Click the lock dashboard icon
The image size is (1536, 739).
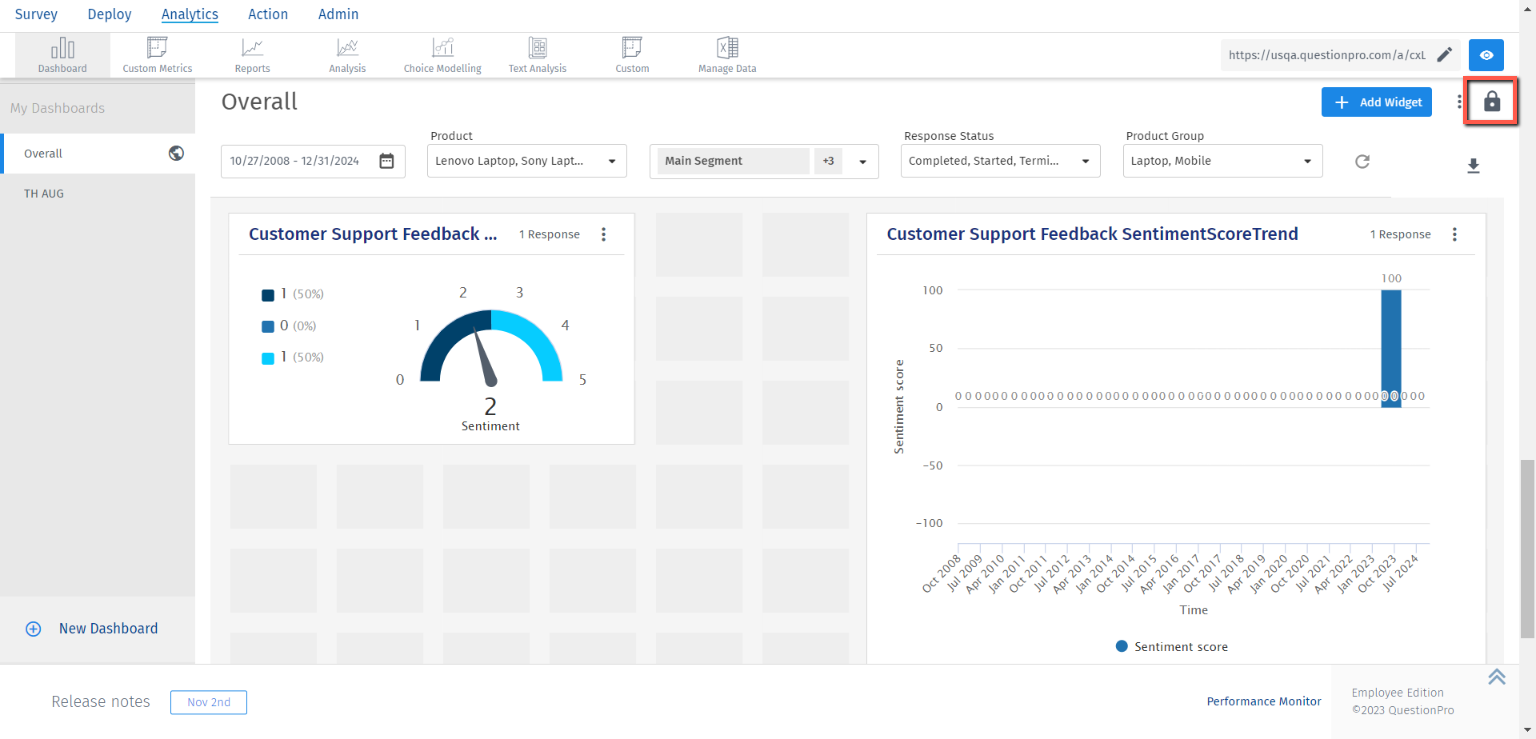1492,101
